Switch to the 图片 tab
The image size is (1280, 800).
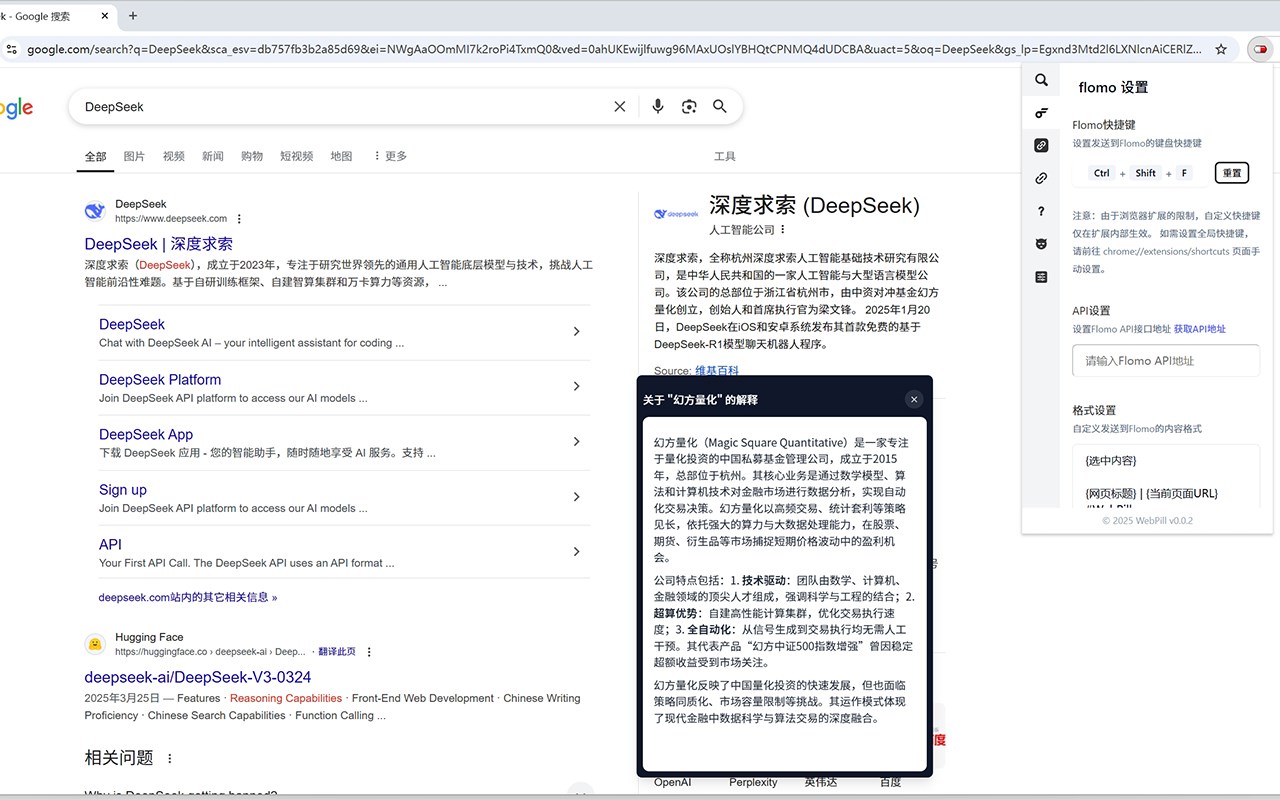(134, 156)
